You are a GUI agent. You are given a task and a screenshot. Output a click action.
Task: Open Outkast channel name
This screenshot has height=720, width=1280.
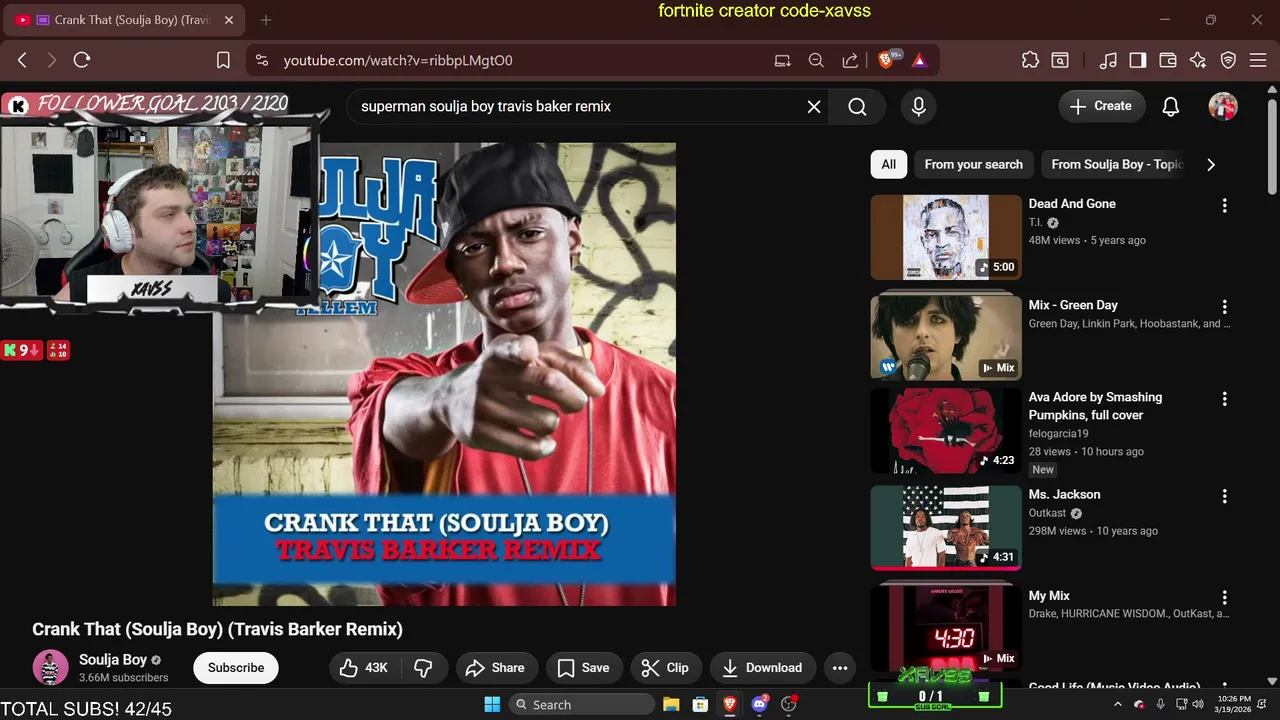(x=1047, y=513)
